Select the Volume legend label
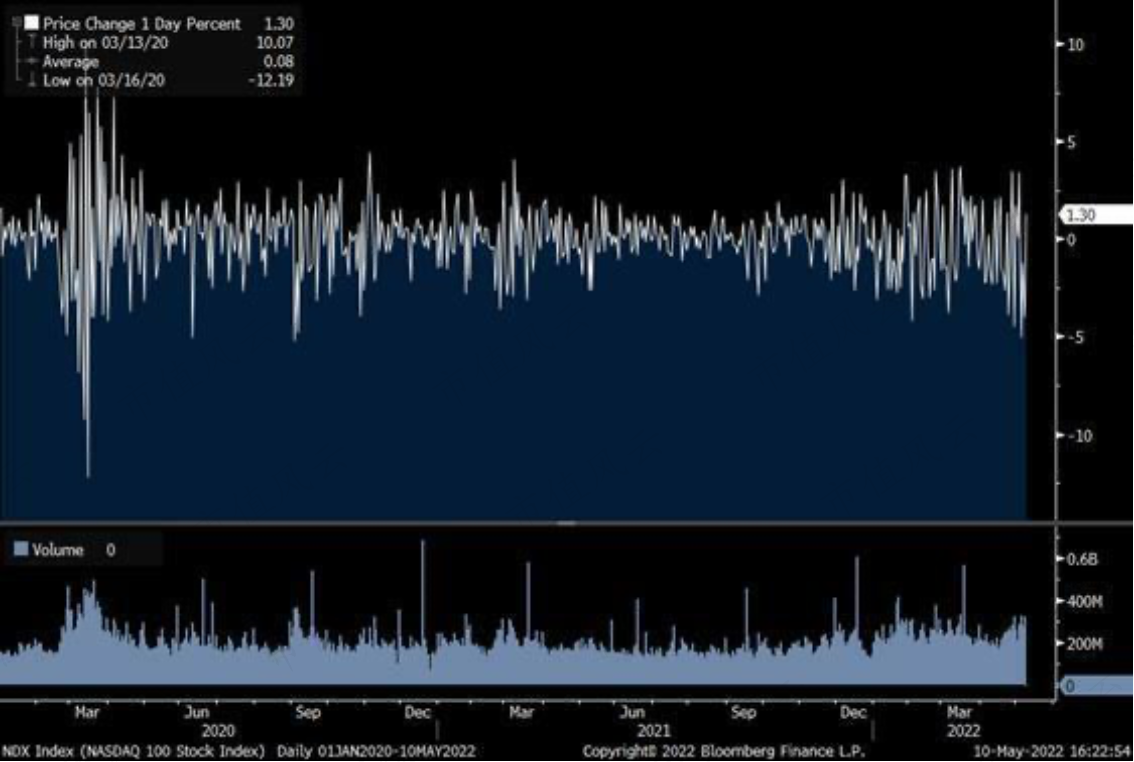1134x762 pixels. [58, 550]
